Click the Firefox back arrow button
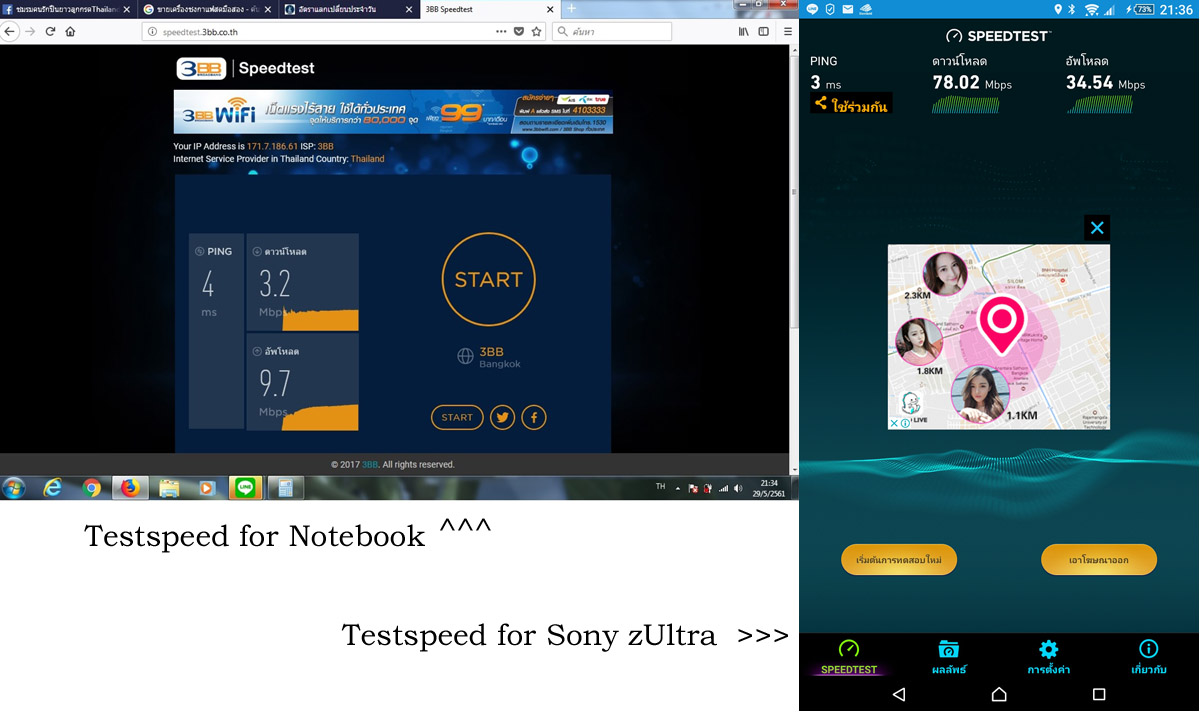 pos(9,31)
